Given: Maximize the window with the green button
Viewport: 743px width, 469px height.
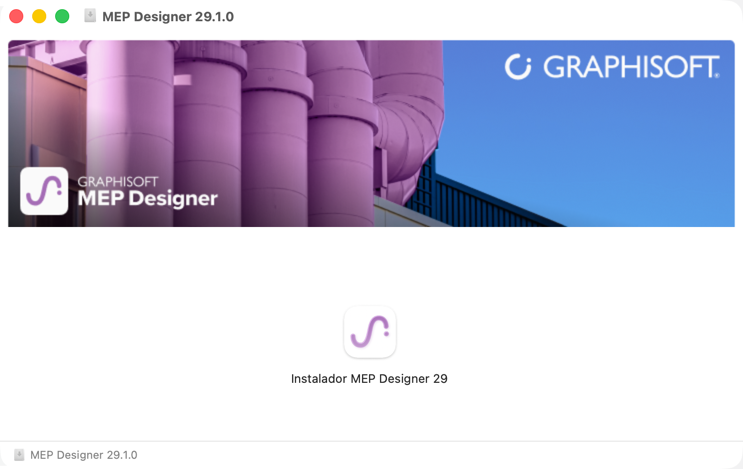Looking at the screenshot, I should (x=62, y=16).
